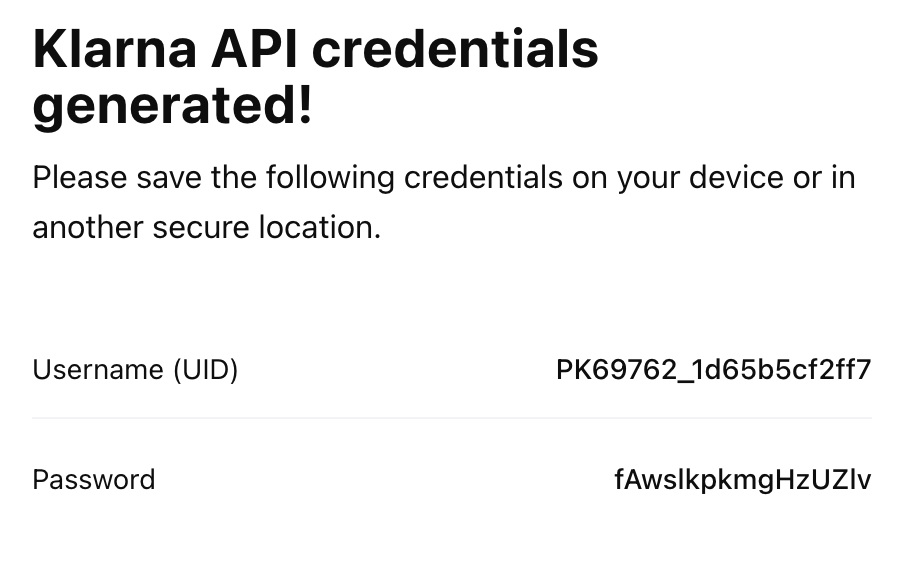924x576 pixels.
Task: Select the "Username (UID)" label
Action: click(135, 370)
